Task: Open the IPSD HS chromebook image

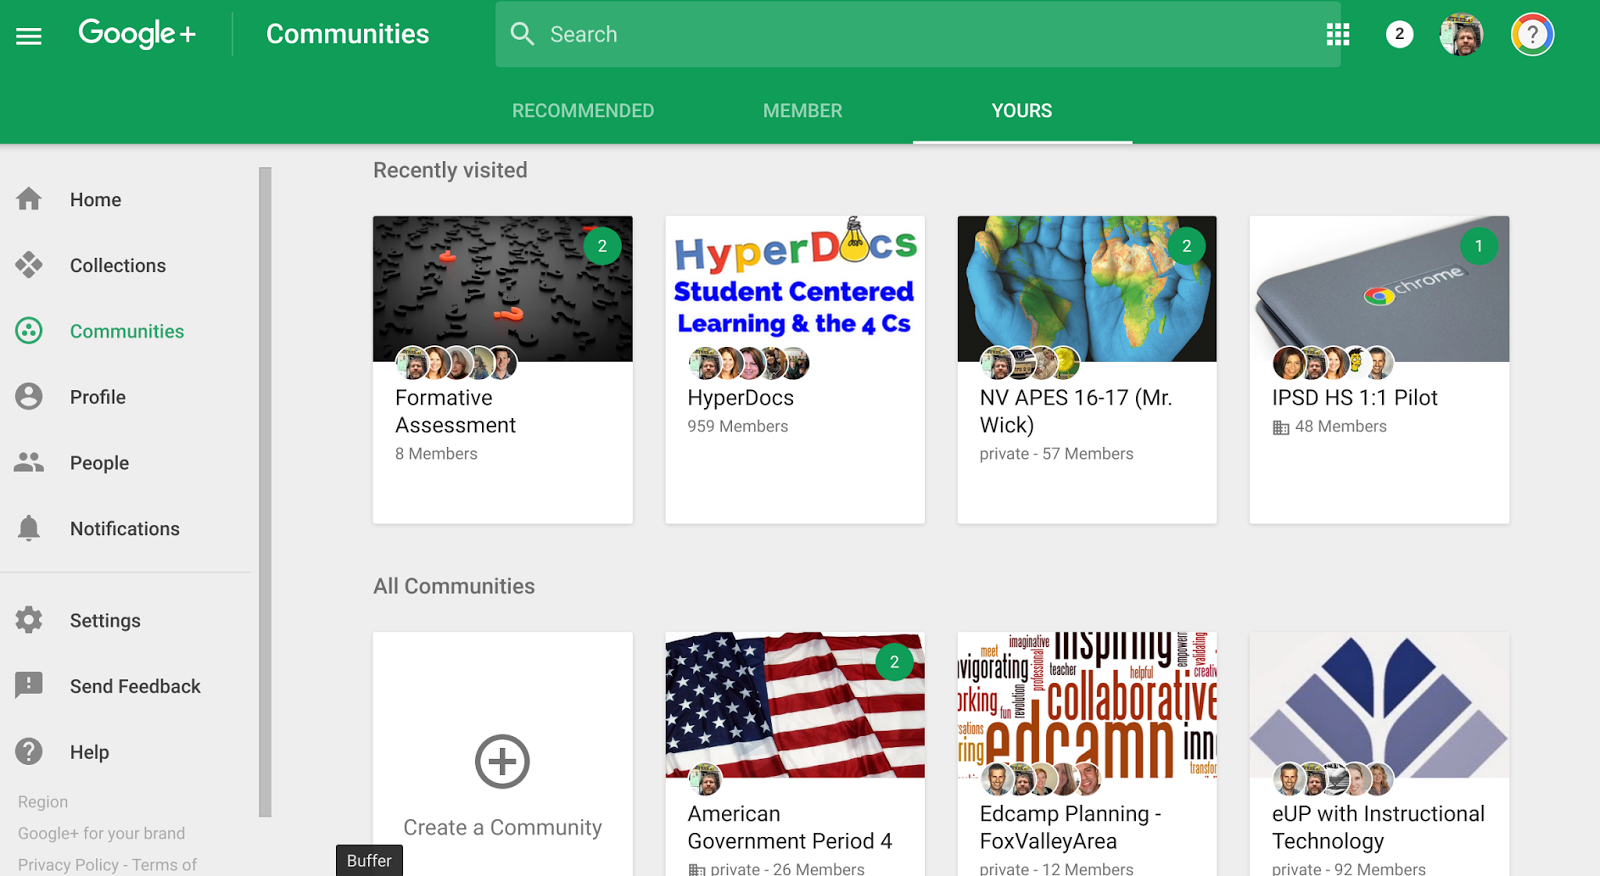Action: [1379, 289]
